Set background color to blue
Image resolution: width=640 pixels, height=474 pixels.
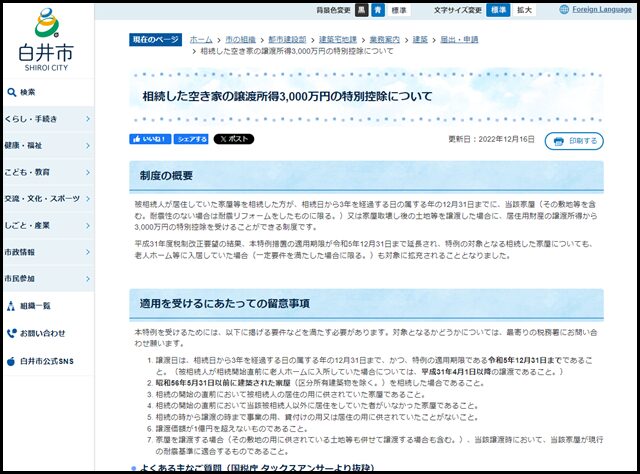click(x=378, y=10)
